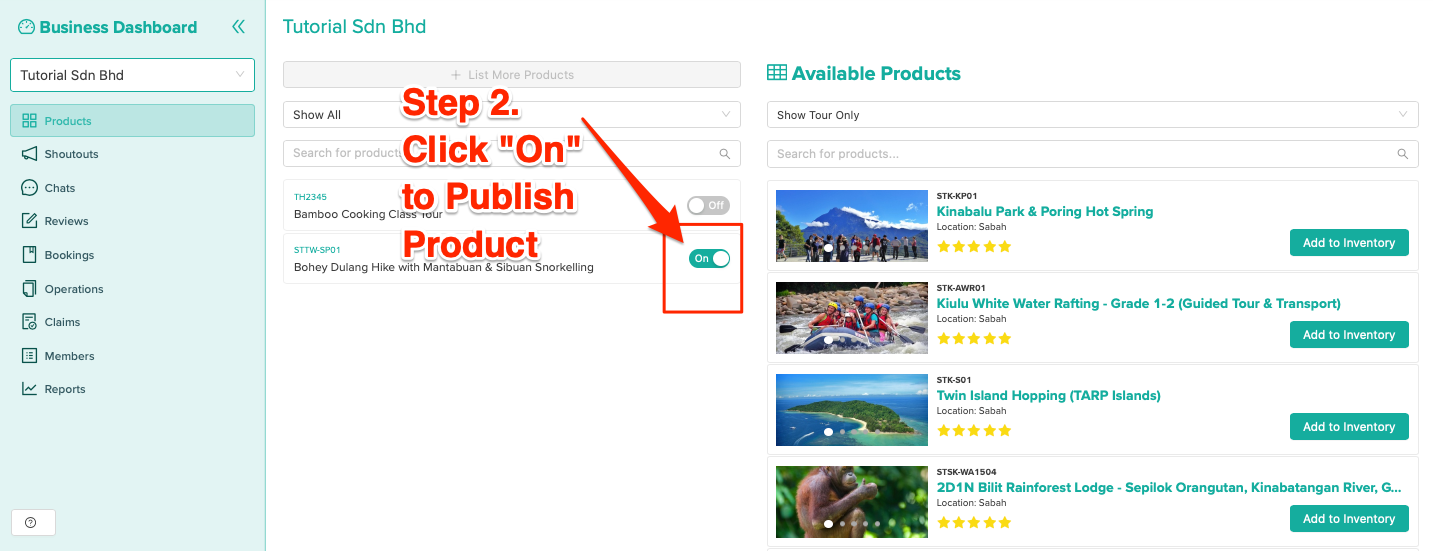Click the Shoutouts megaphone icon

(29, 154)
